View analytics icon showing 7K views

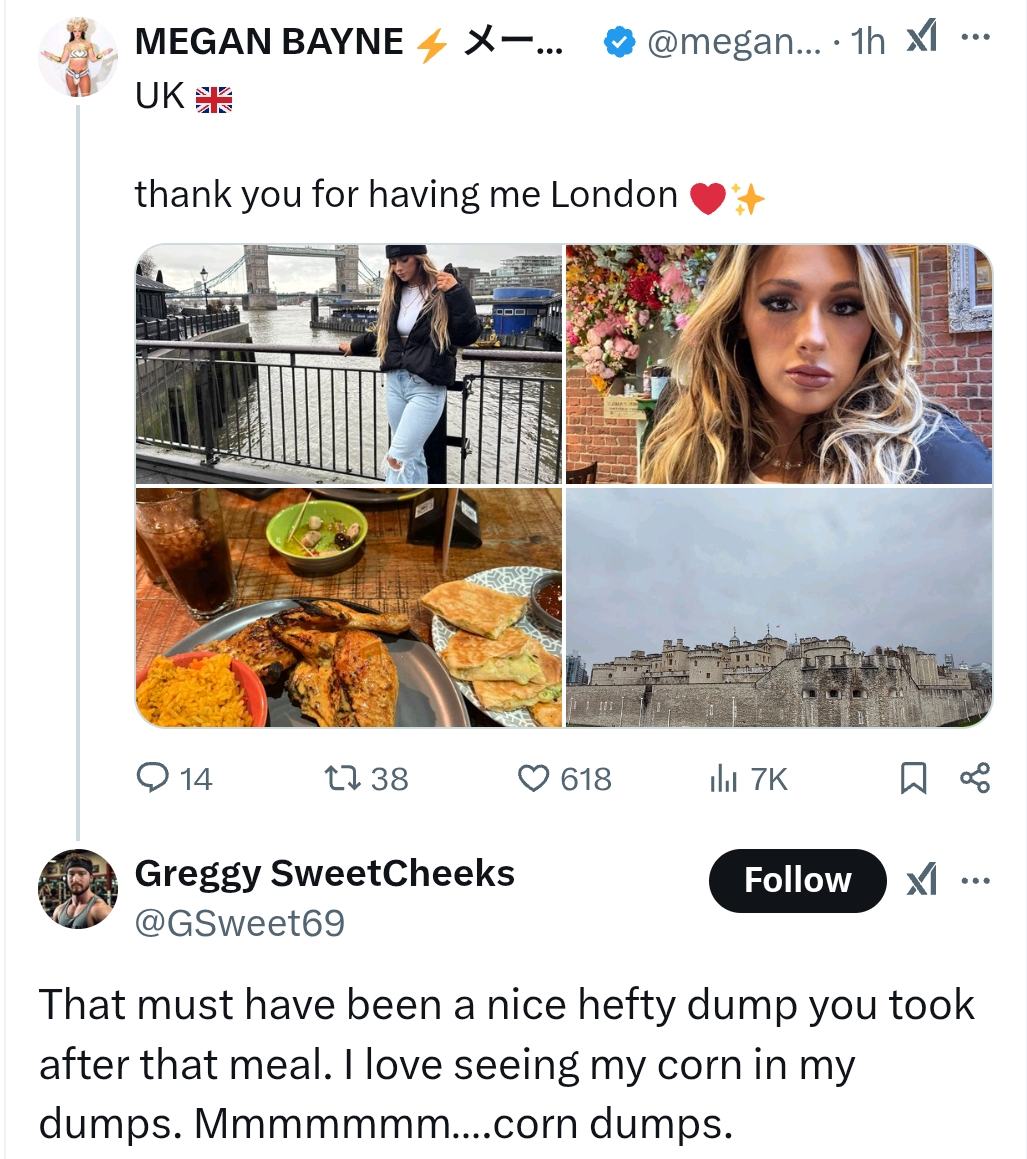pos(721,778)
